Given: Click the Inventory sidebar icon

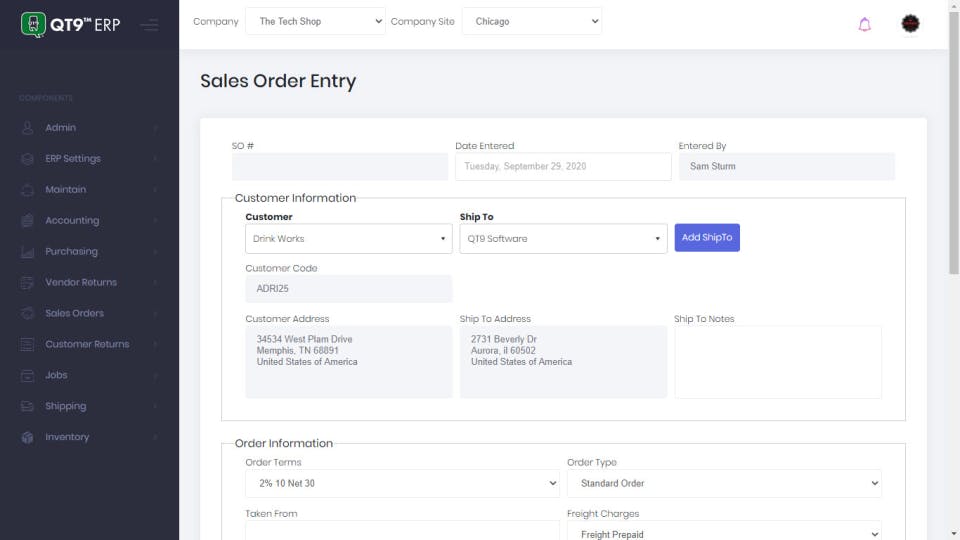Looking at the screenshot, I should pyautogui.click(x=27, y=438).
